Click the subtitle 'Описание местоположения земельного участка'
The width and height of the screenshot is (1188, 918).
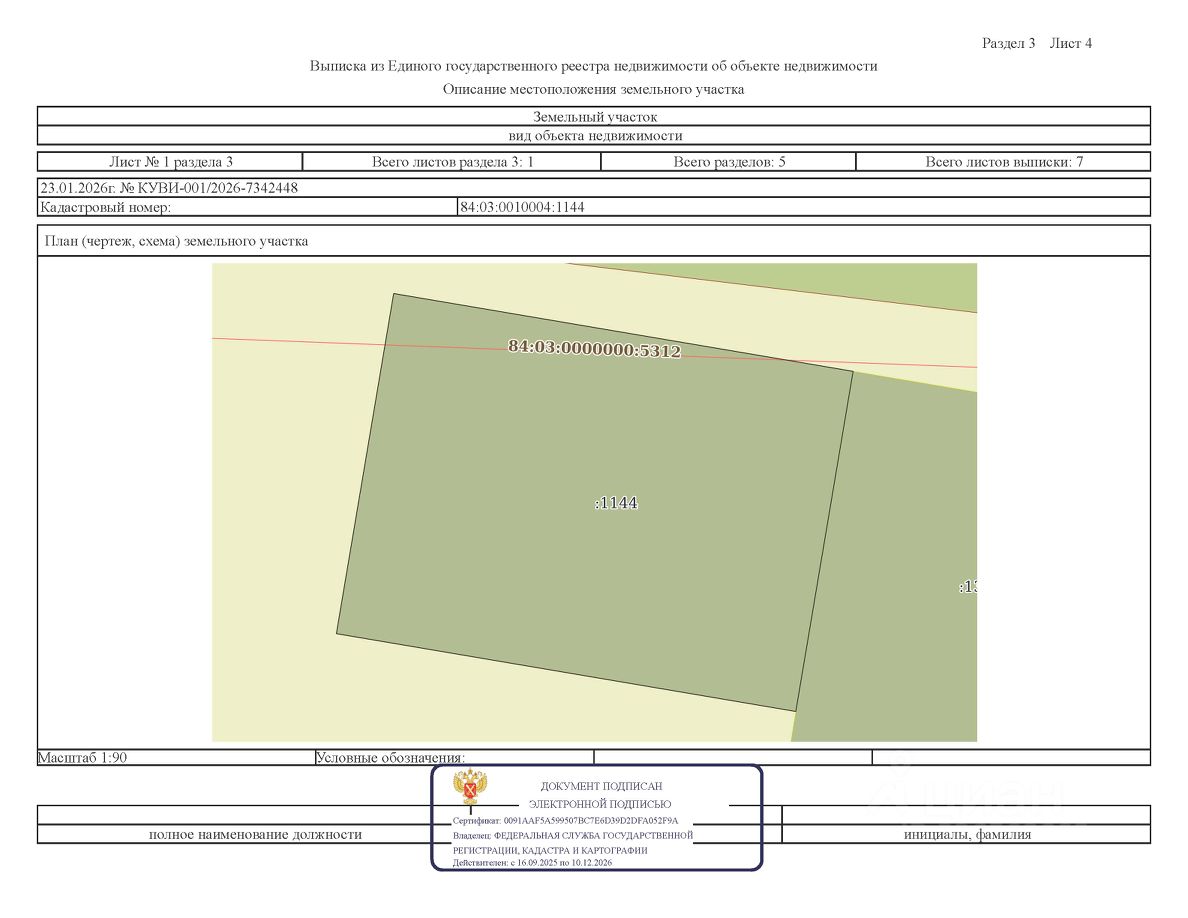click(x=593, y=89)
